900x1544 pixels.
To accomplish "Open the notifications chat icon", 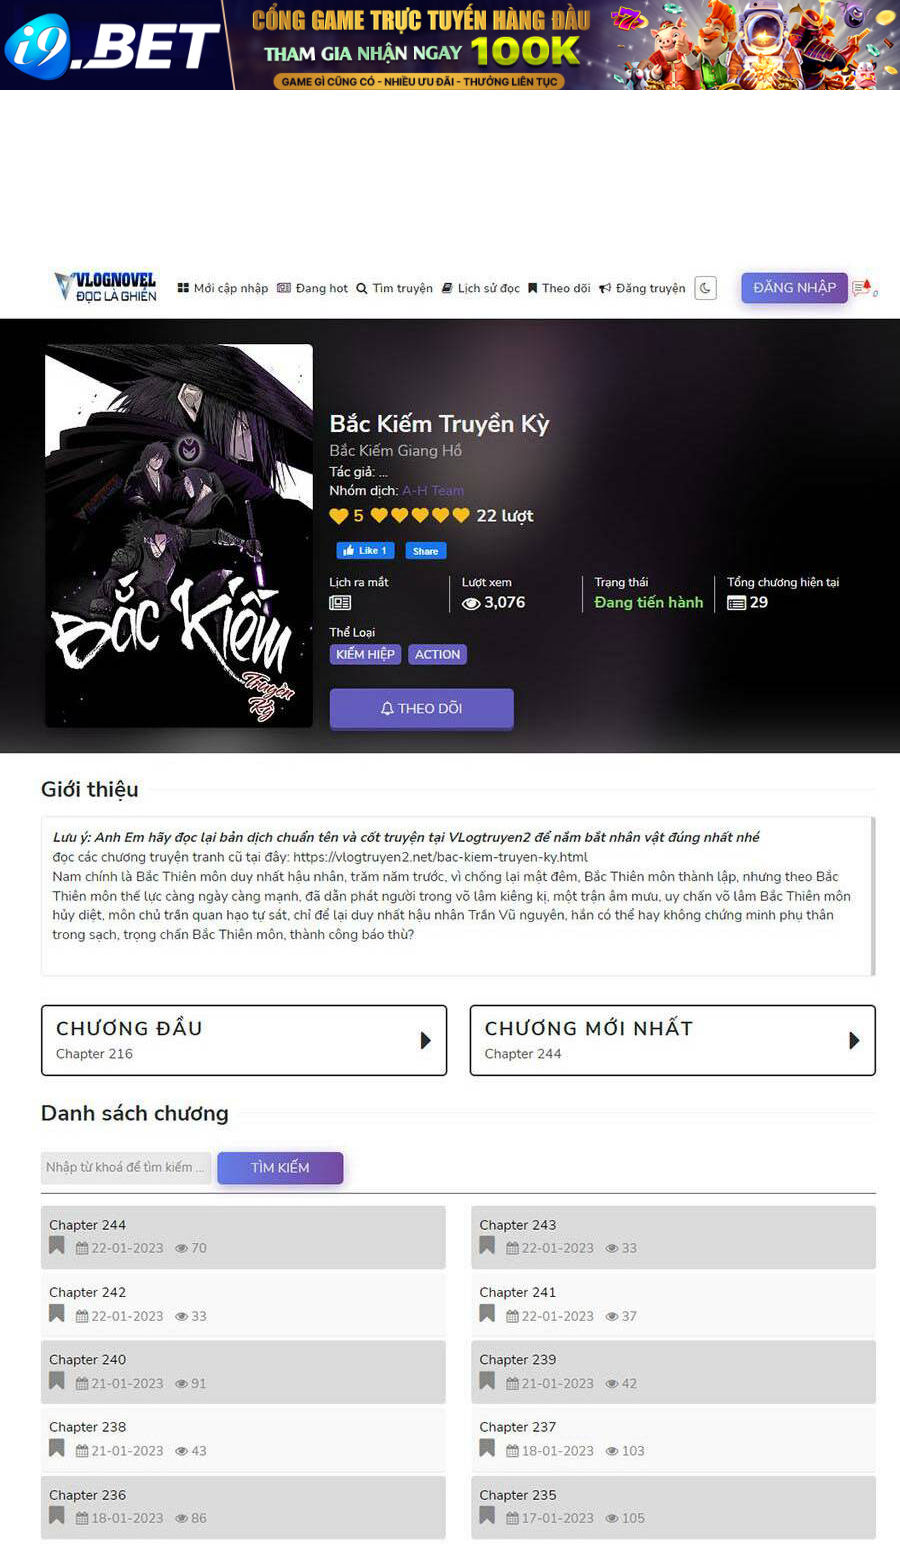I will 863,288.
